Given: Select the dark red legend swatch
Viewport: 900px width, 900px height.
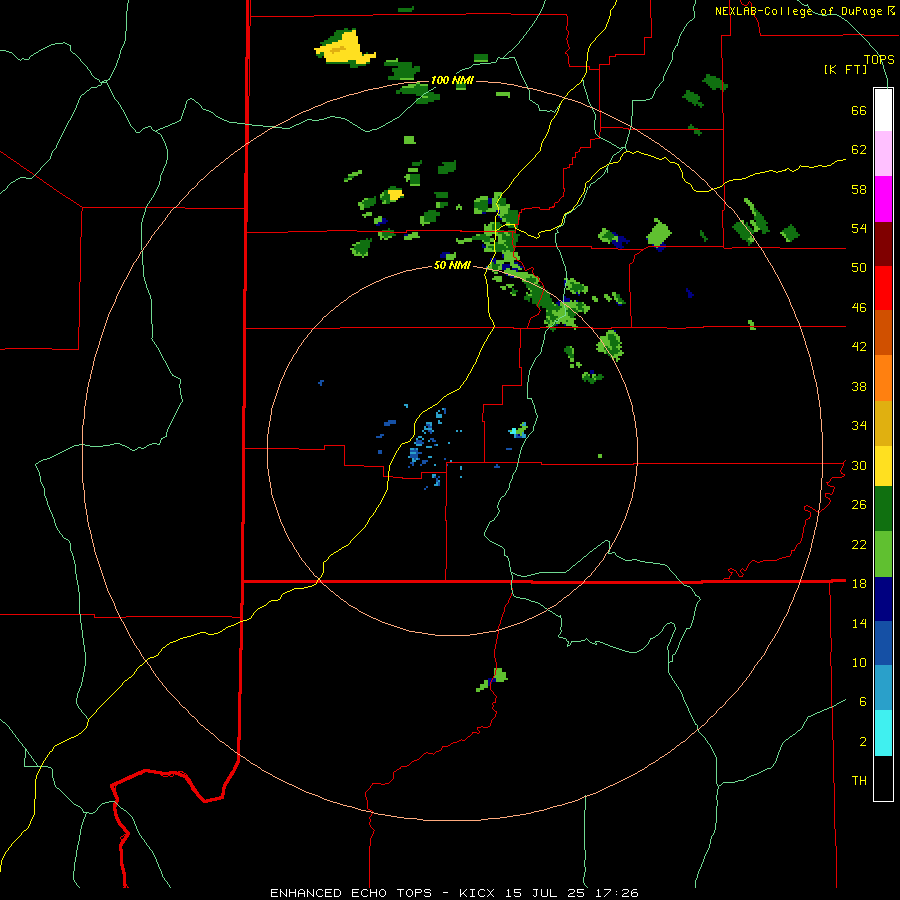Looking at the screenshot, I should 883,244.
